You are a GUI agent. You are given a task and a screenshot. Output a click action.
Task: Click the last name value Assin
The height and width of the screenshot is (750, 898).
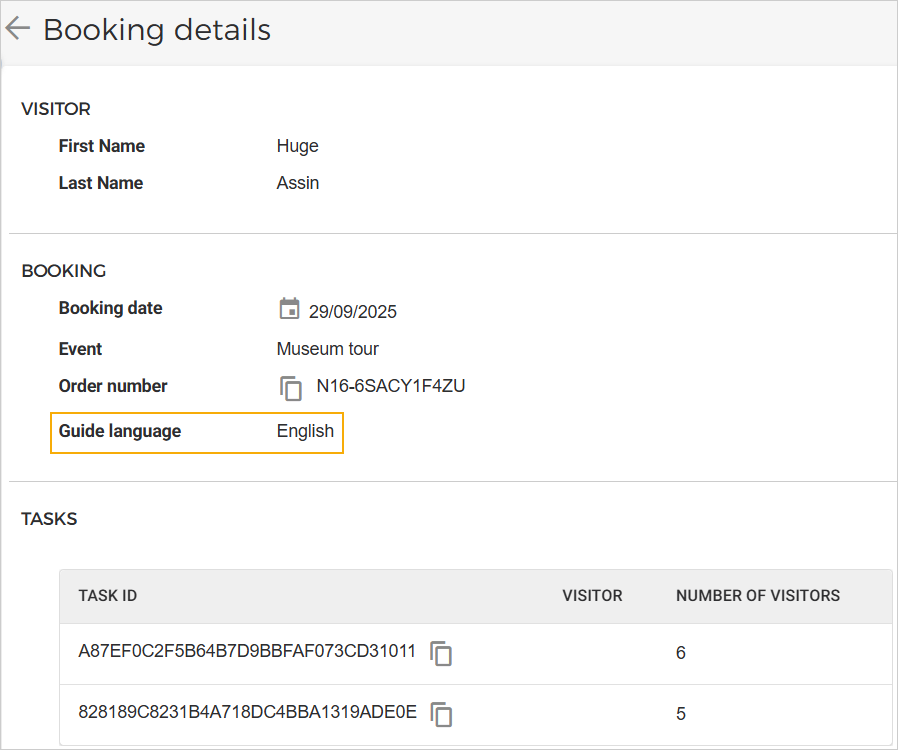pos(297,183)
